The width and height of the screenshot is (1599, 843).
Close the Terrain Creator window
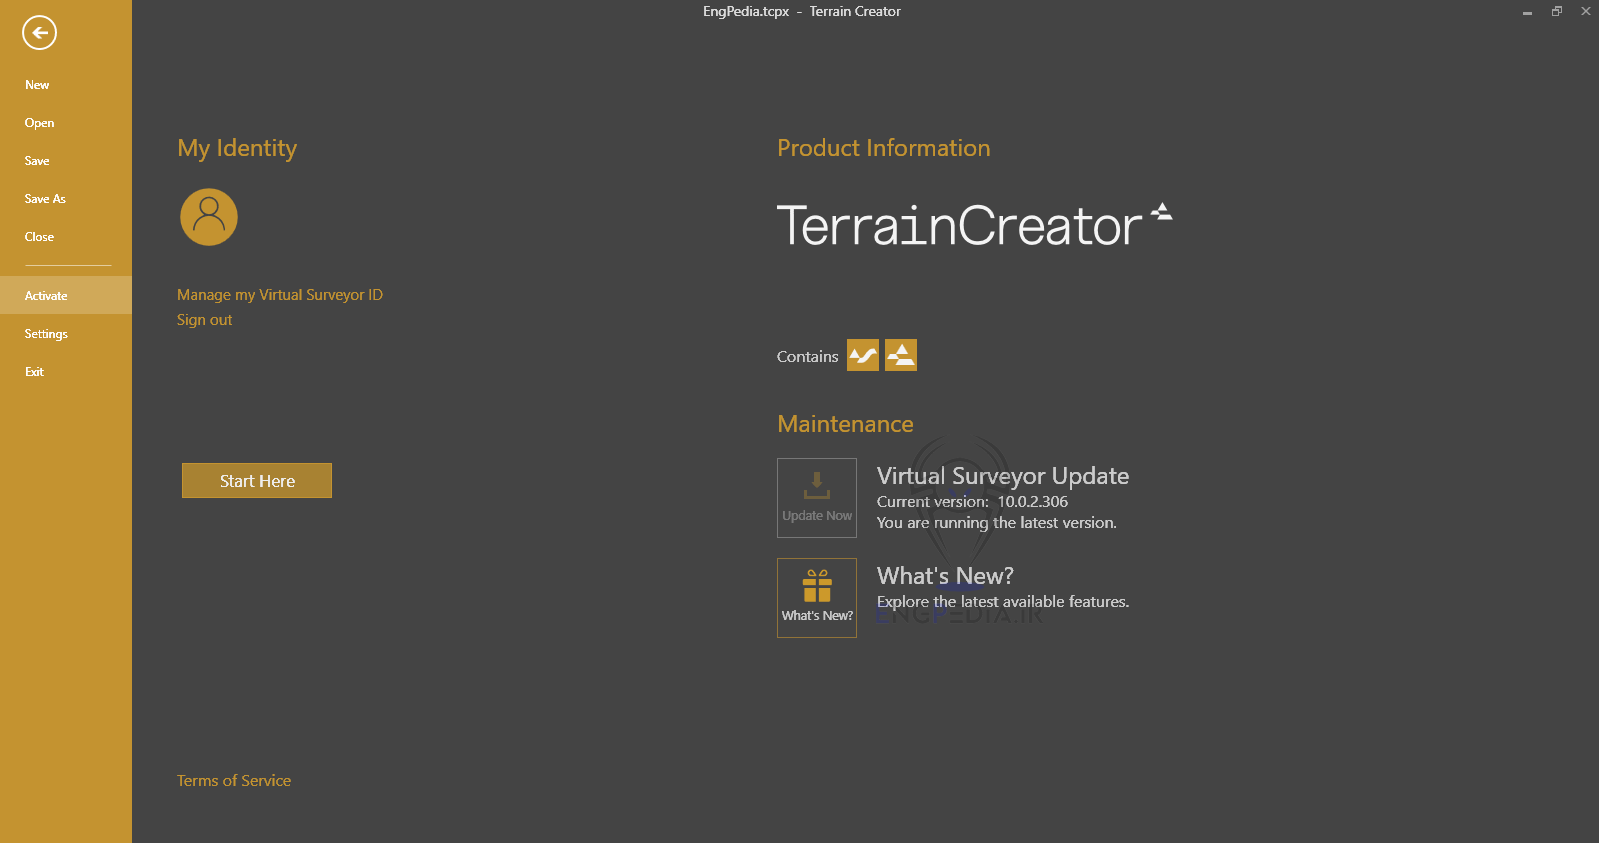pyautogui.click(x=1585, y=12)
